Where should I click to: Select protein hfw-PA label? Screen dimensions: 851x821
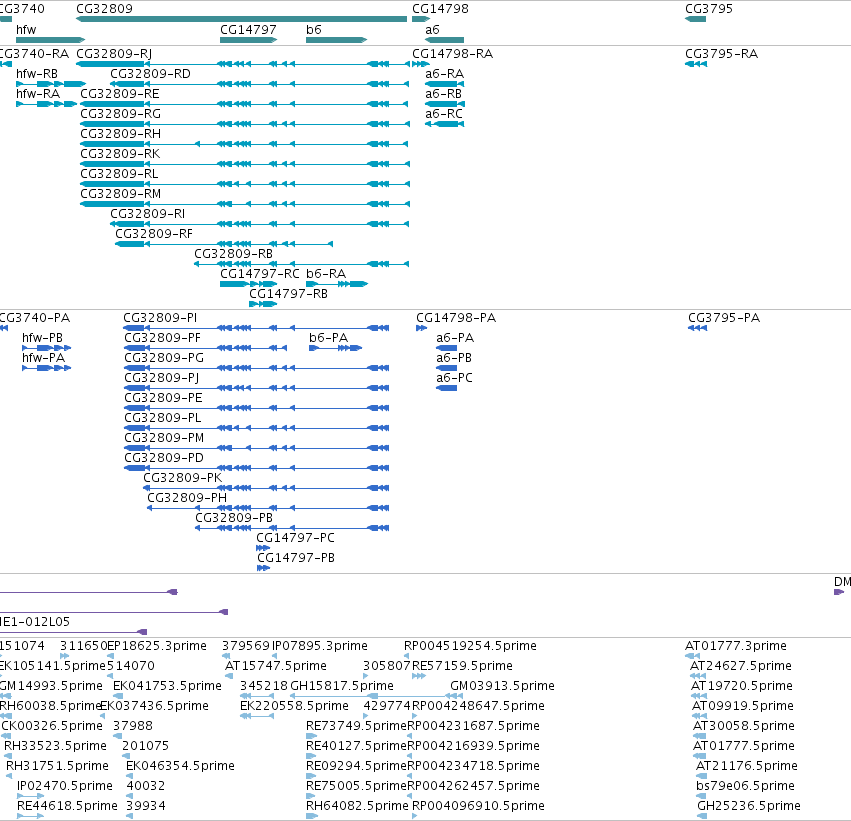(x=43, y=358)
